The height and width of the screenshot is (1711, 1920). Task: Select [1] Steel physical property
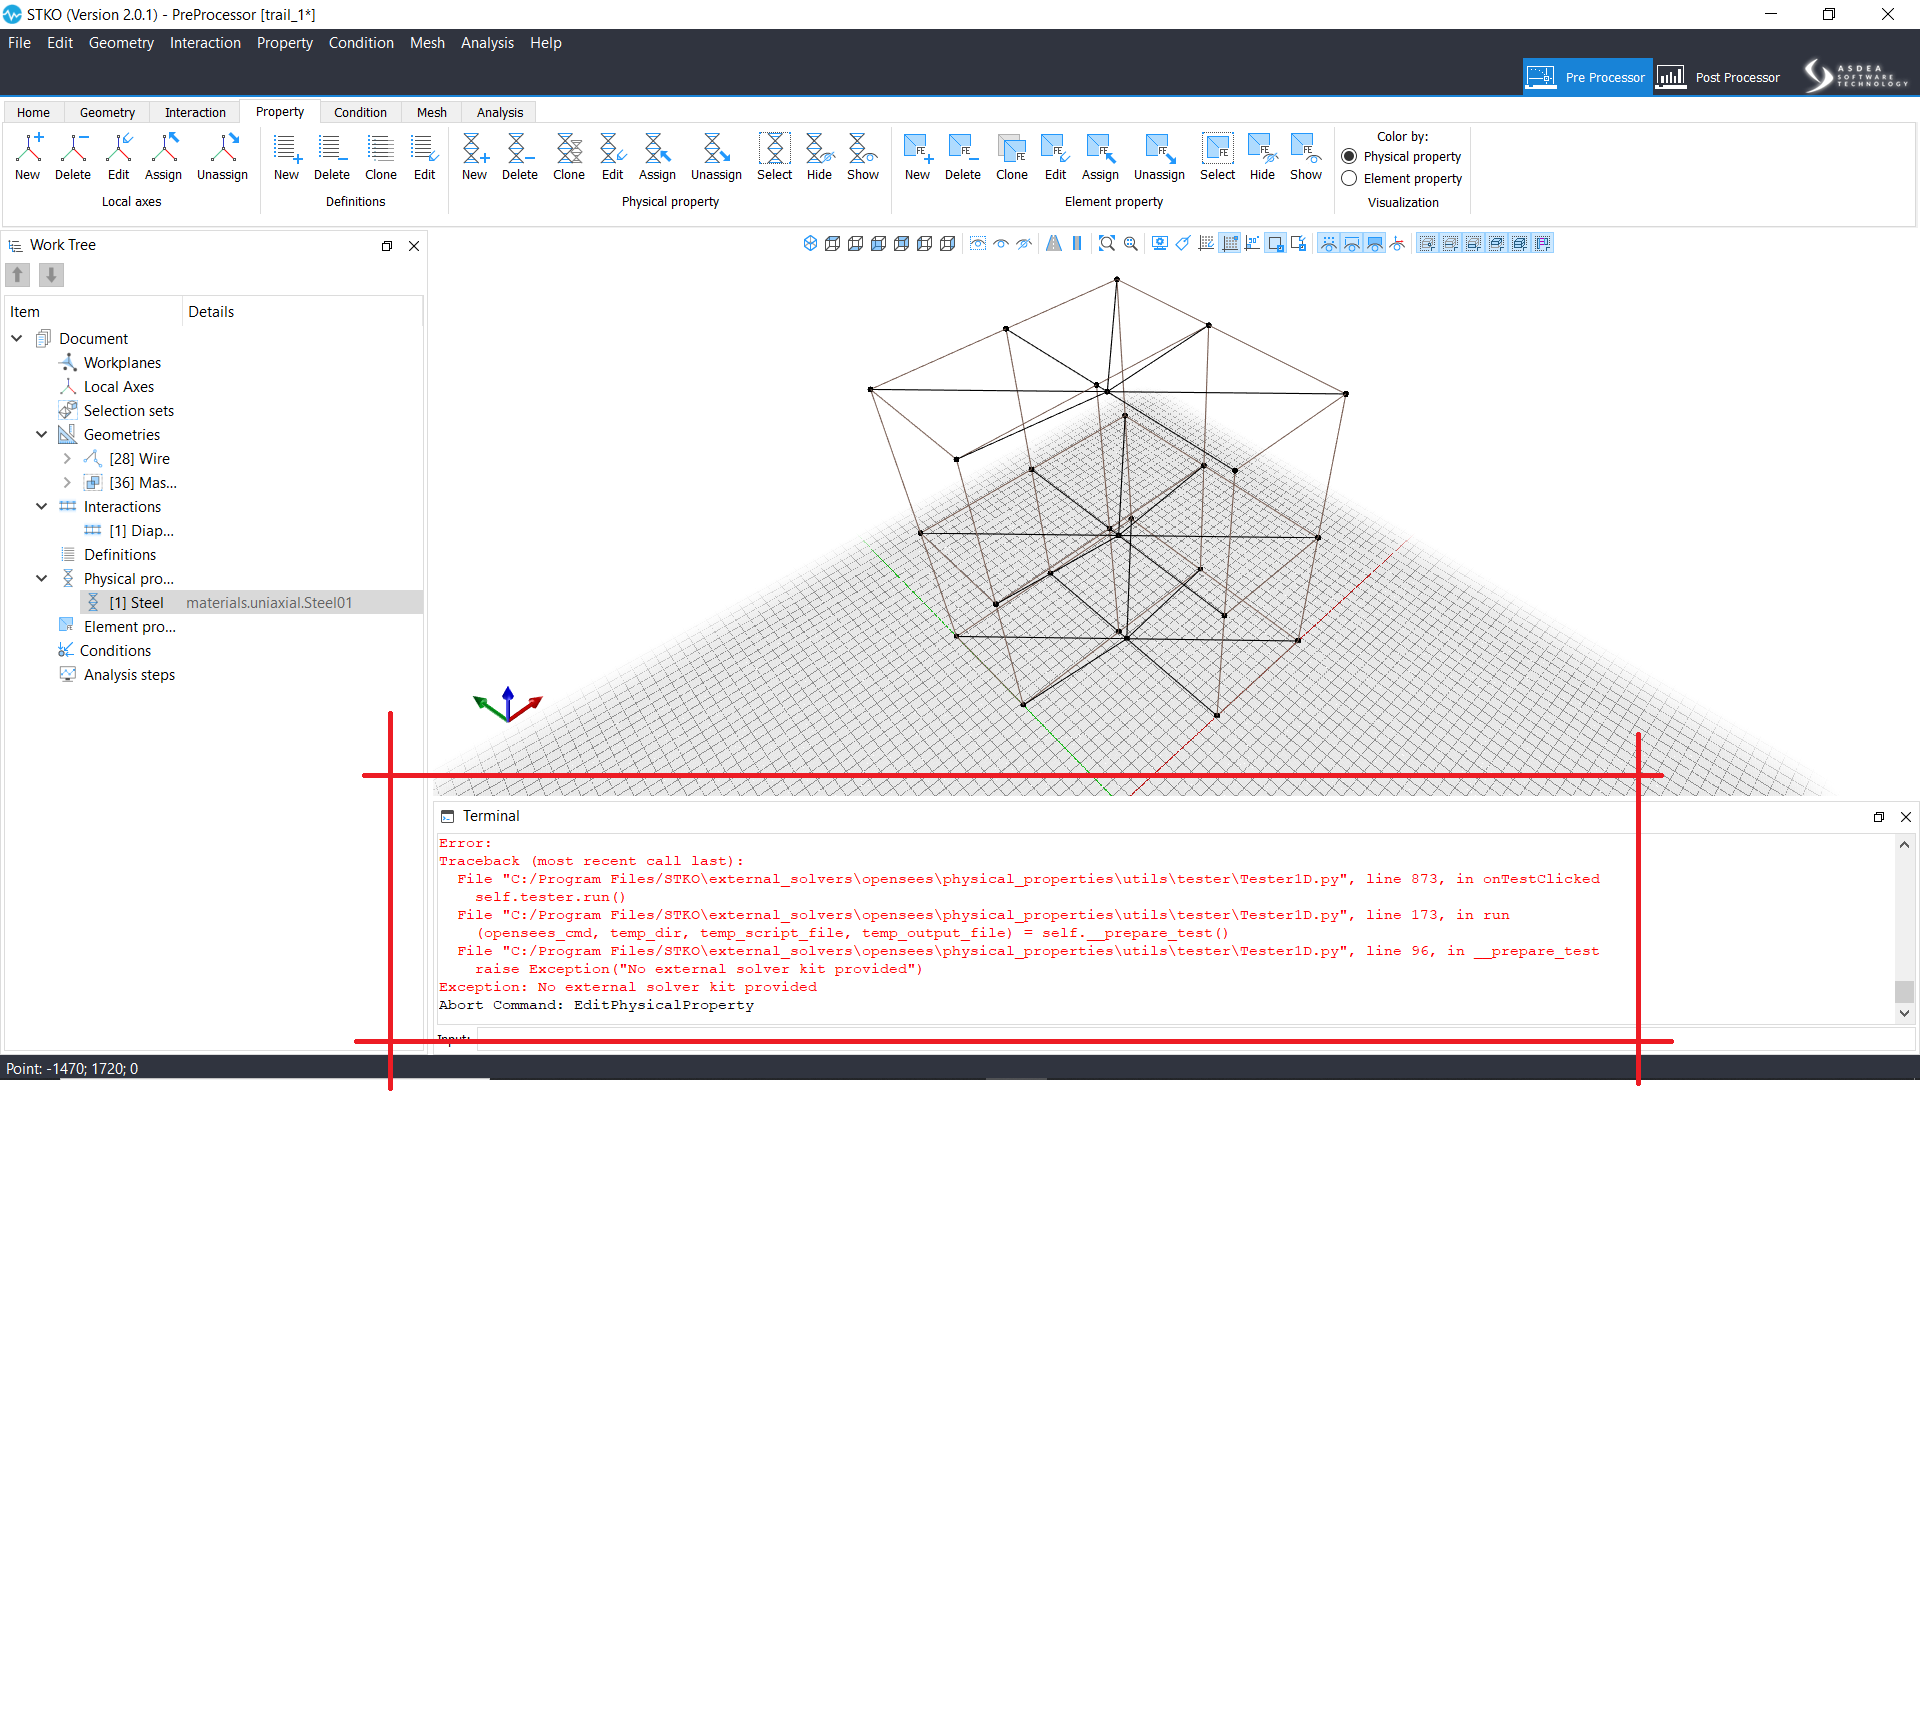251,602
